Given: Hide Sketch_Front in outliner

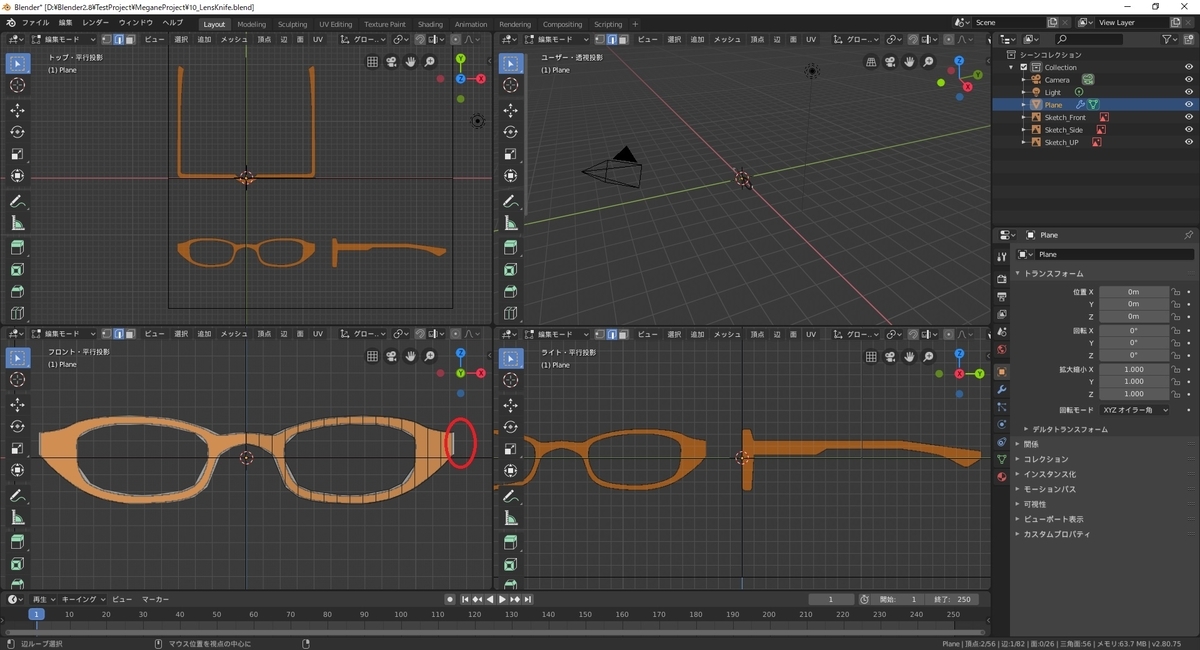Looking at the screenshot, I should tap(1189, 117).
